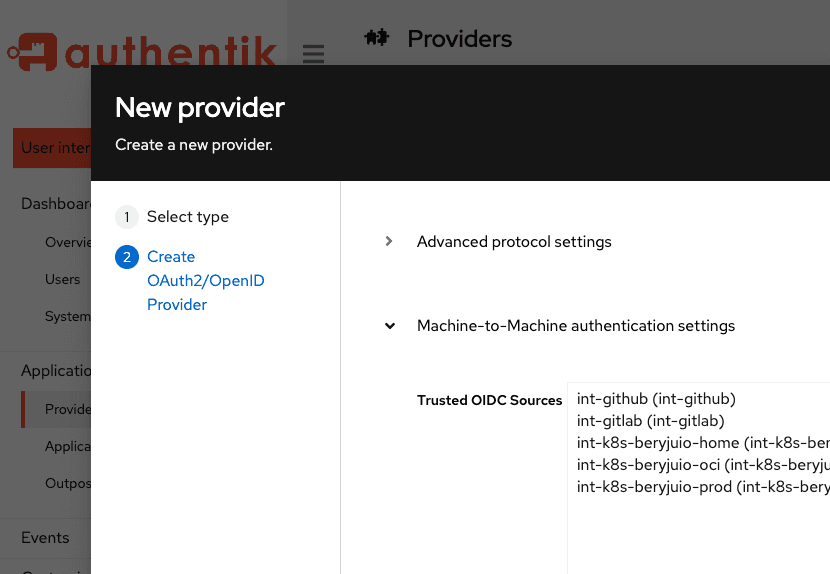Click the Providers puzzle-piece icon
Viewport: 830px width, 574px height.
376,39
